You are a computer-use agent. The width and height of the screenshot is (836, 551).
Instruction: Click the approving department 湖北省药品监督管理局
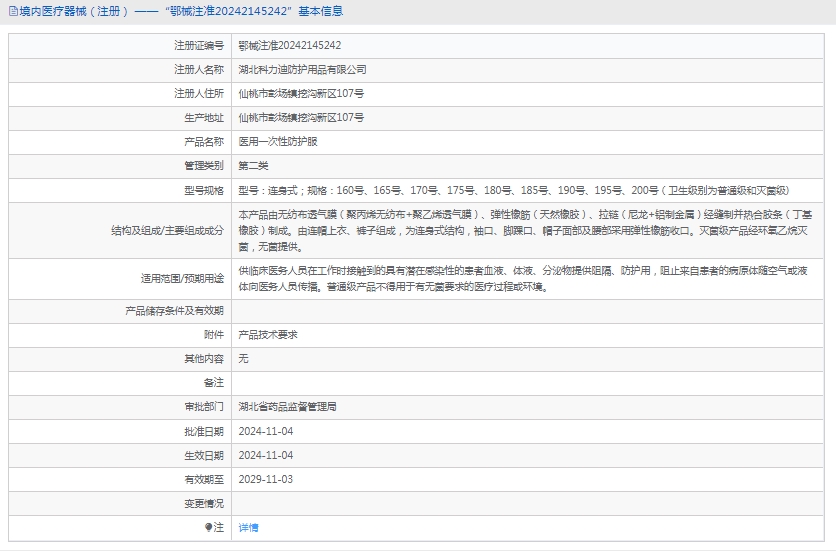point(287,407)
